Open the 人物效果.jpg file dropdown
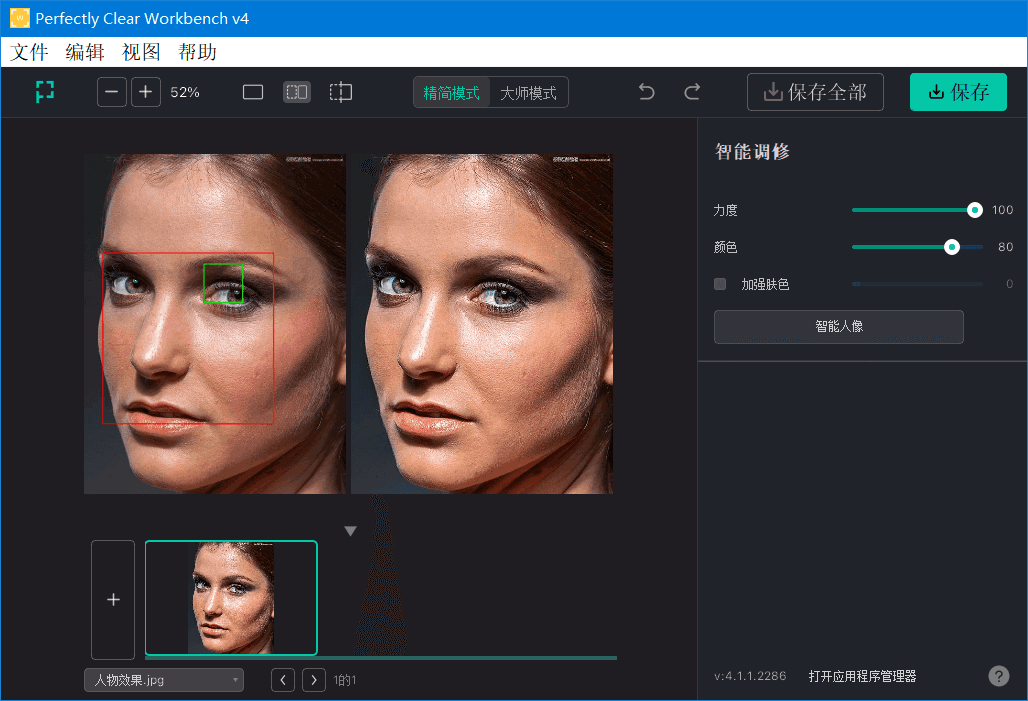The width and height of the screenshot is (1028, 701). 163,679
